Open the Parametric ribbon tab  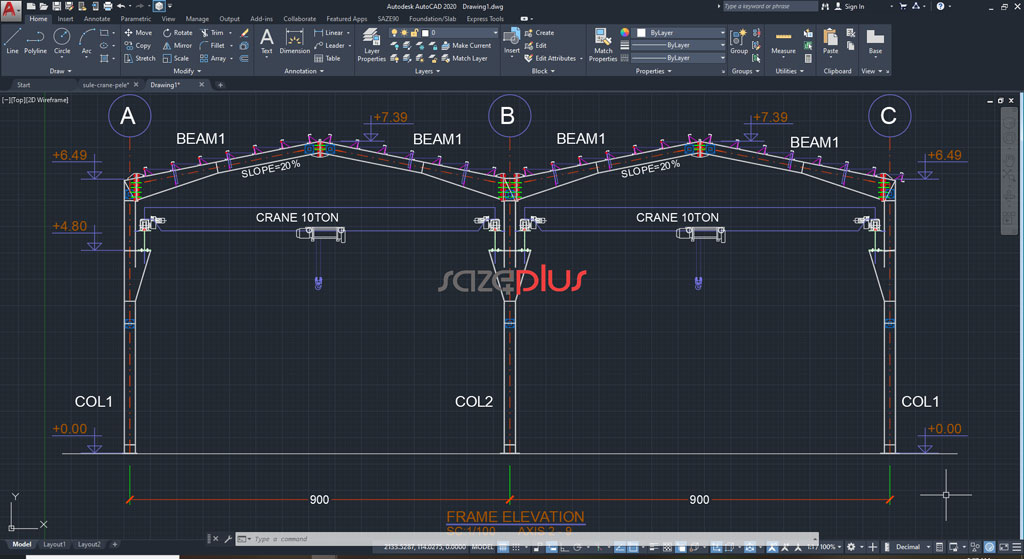[x=136, y=19]
